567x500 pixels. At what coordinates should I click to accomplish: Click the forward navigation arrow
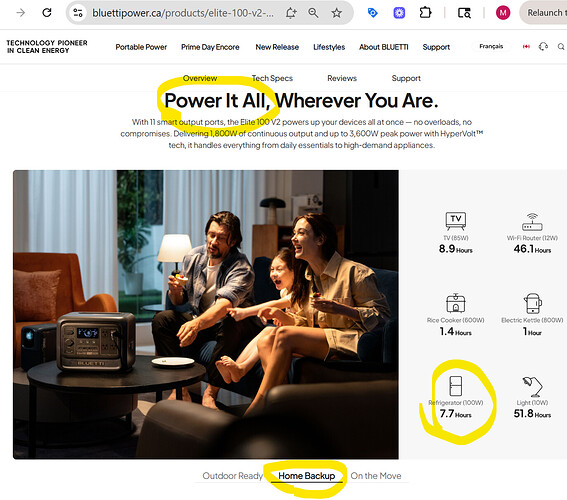(x=21, y=13)
